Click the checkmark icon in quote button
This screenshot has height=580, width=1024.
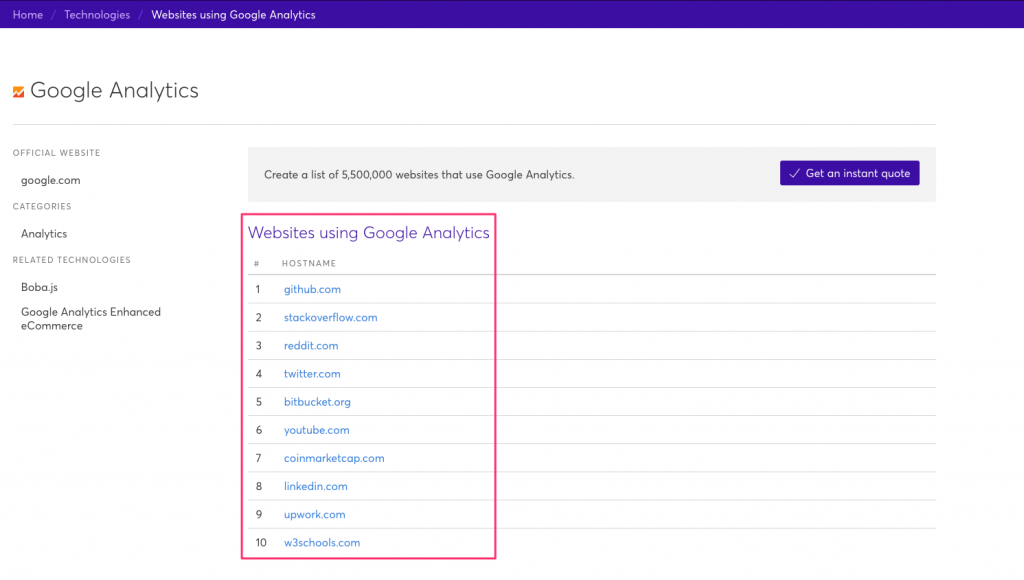[794, 173]
